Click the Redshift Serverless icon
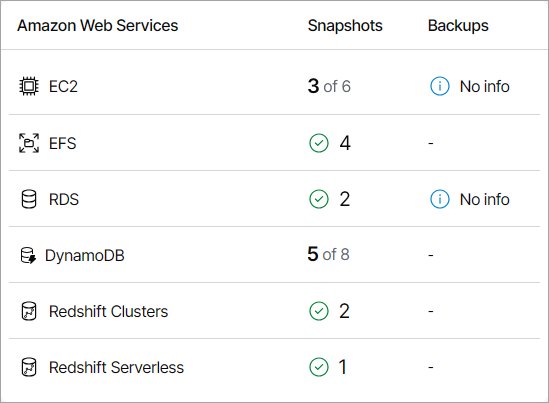This screenshot has height=403, width=549. coord(29,367)
